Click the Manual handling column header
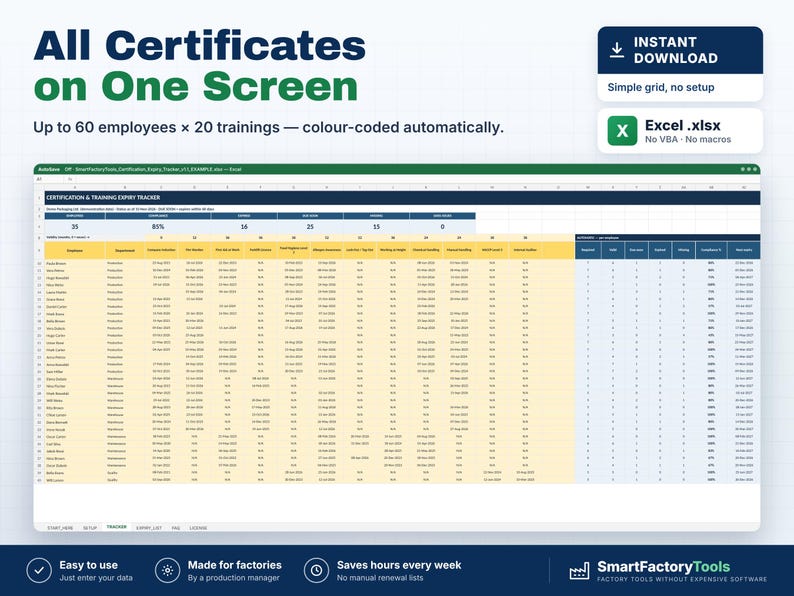The height and width of the screenshot is (596, 794). point(459,250)
